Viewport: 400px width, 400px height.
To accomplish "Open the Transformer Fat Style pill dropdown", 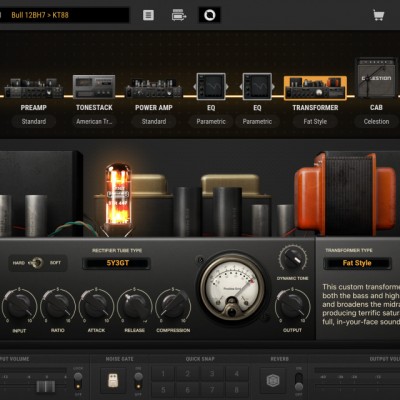I will click(x=315, y=121).
